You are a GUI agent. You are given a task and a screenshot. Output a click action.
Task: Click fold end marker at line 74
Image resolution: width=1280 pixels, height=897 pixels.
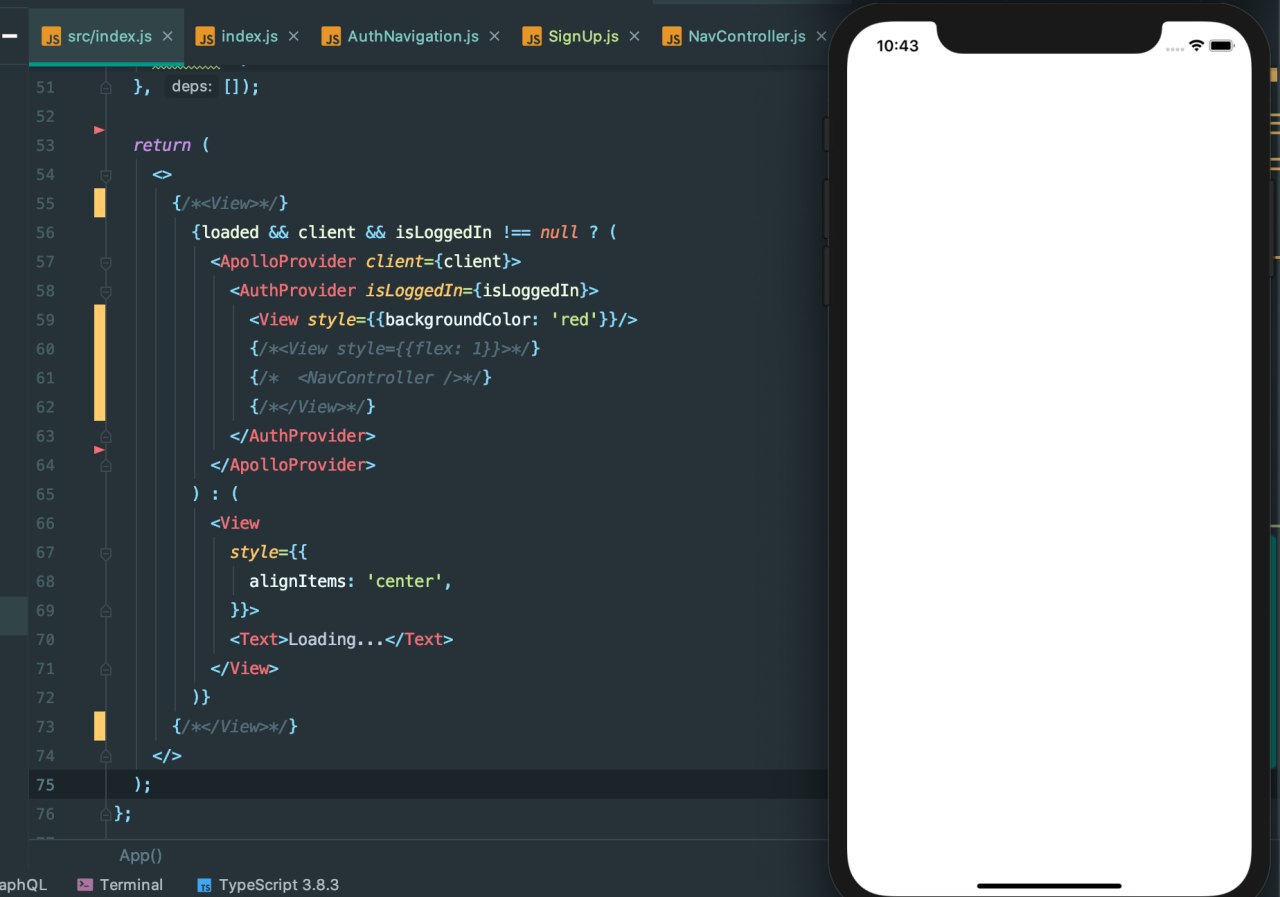tap(106, 755)
